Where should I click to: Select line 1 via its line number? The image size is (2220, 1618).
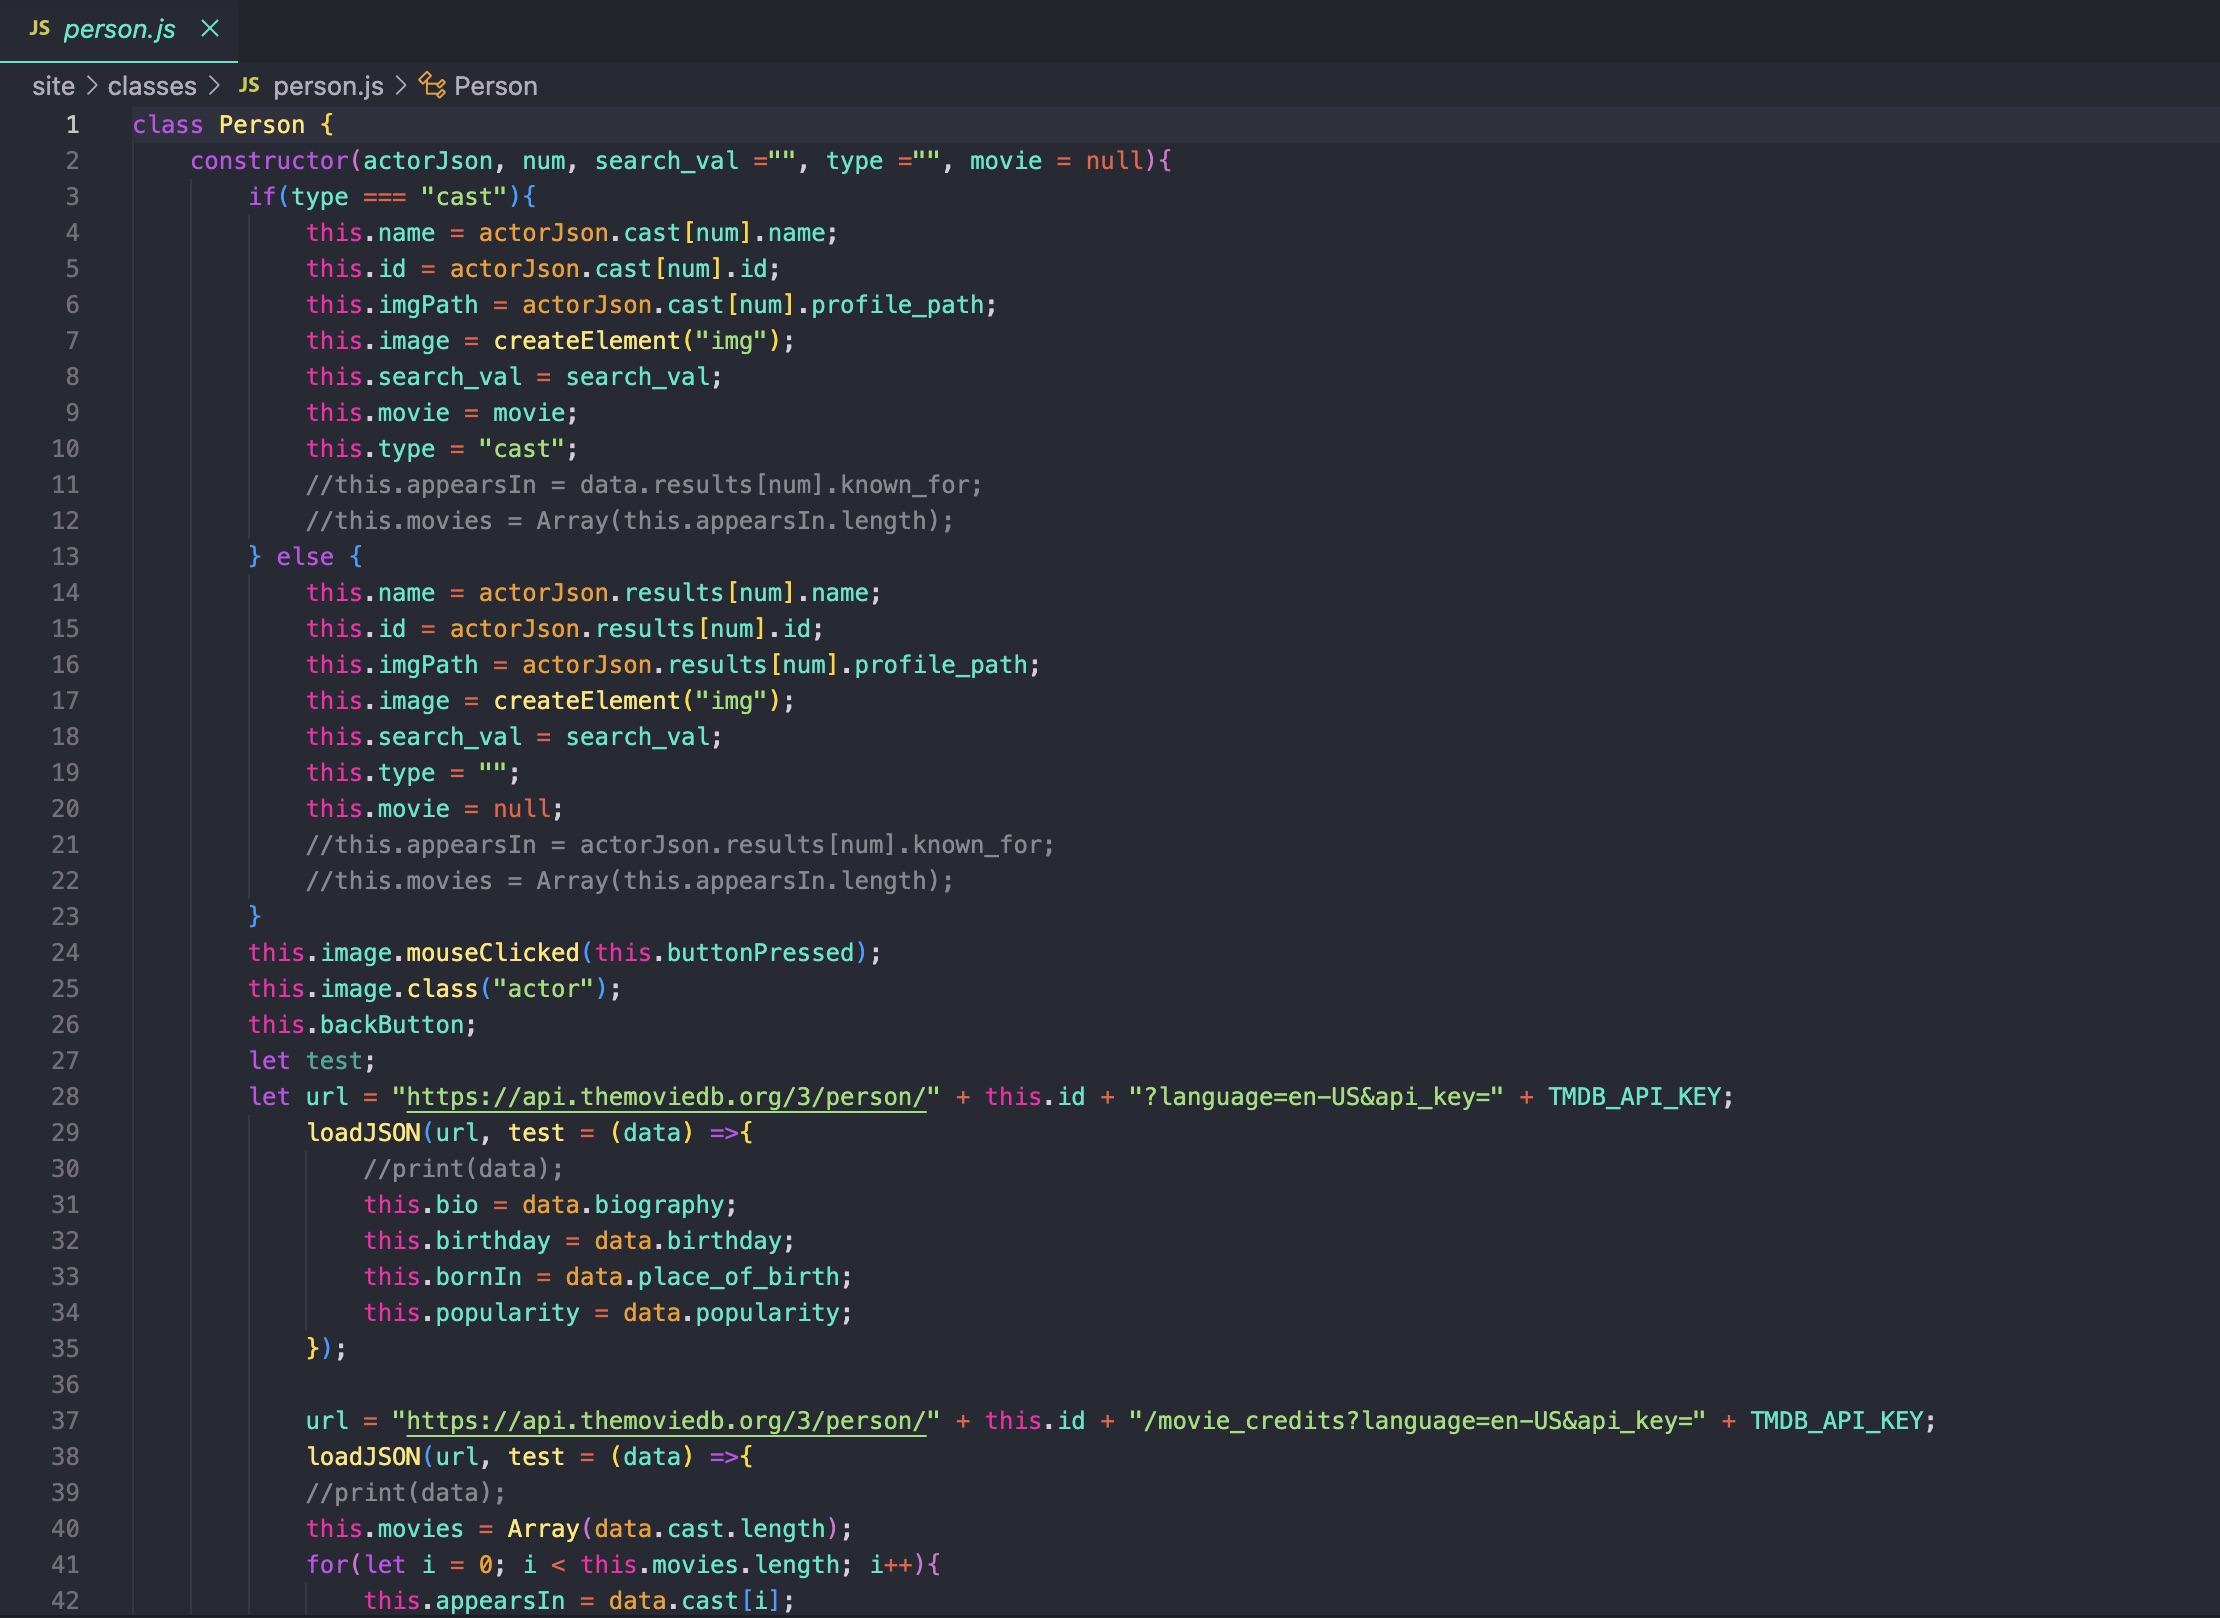pos(72,124)
